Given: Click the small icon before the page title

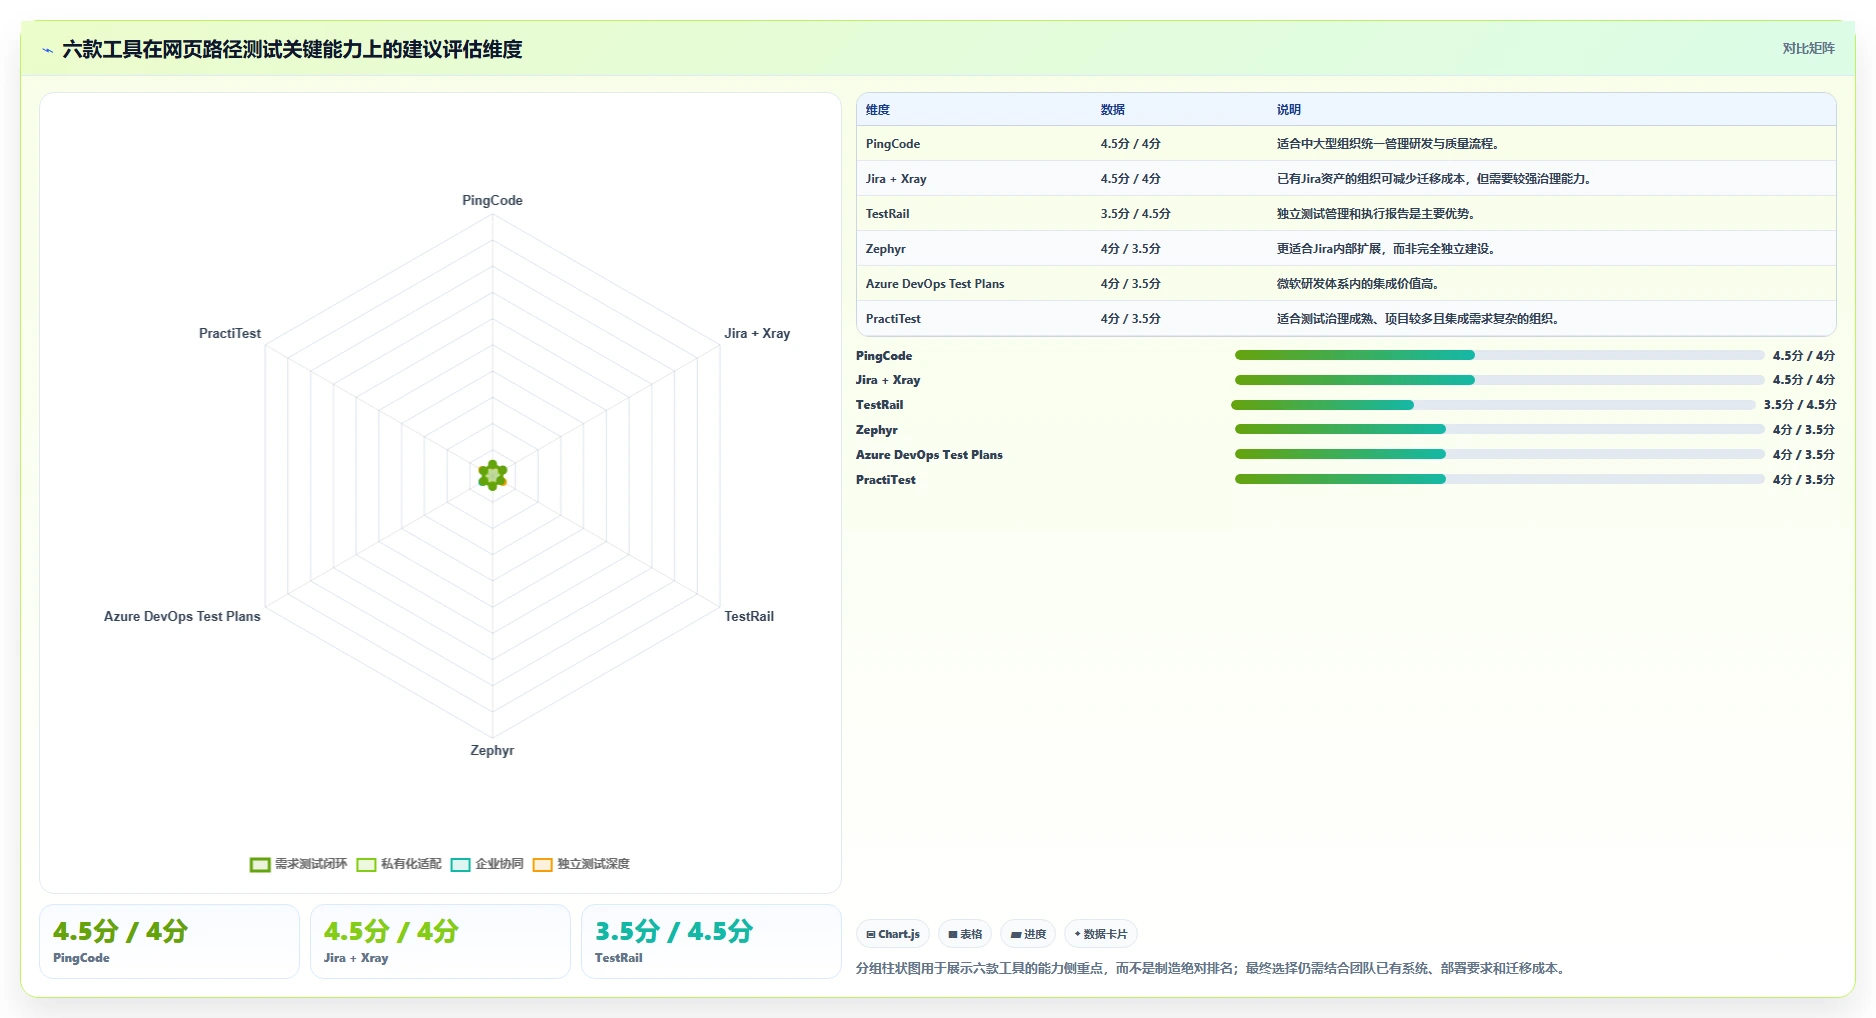Looking at the screenshot, I should tap(47, 50).
